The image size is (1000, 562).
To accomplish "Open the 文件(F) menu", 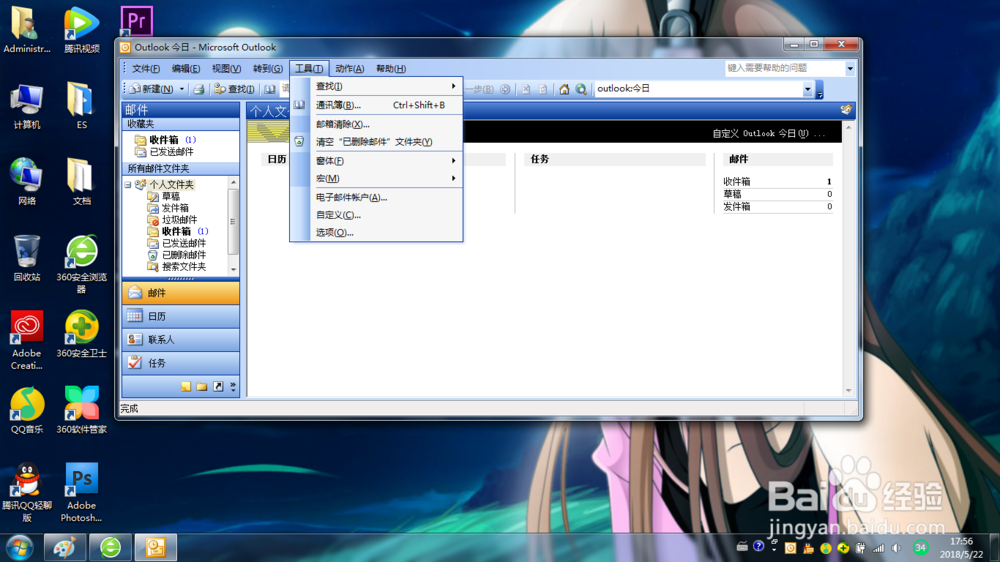I will tap(146, 68).
